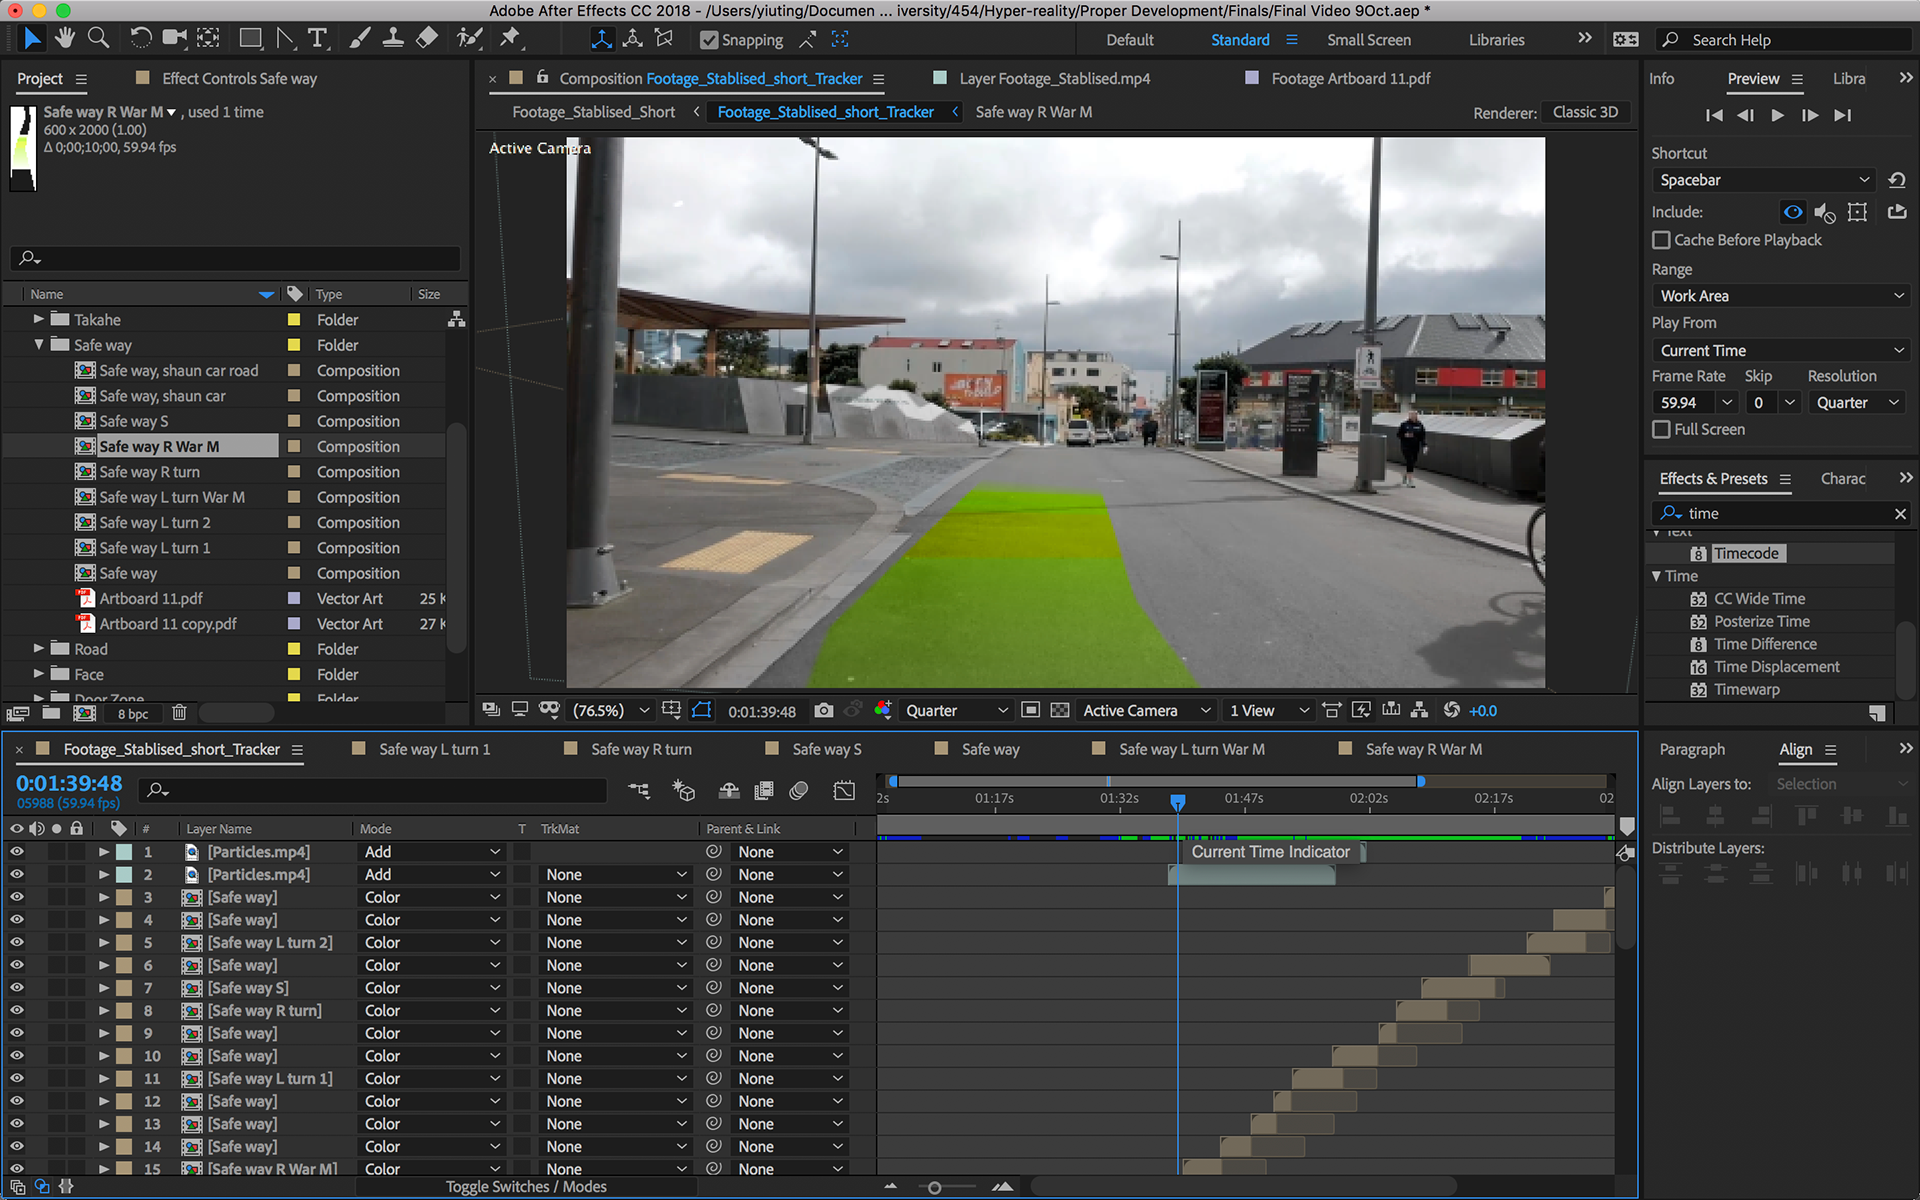This screenshot has height=1200, width=1920.
Task: Select the Type tool
Action: (x=317, y=38)
